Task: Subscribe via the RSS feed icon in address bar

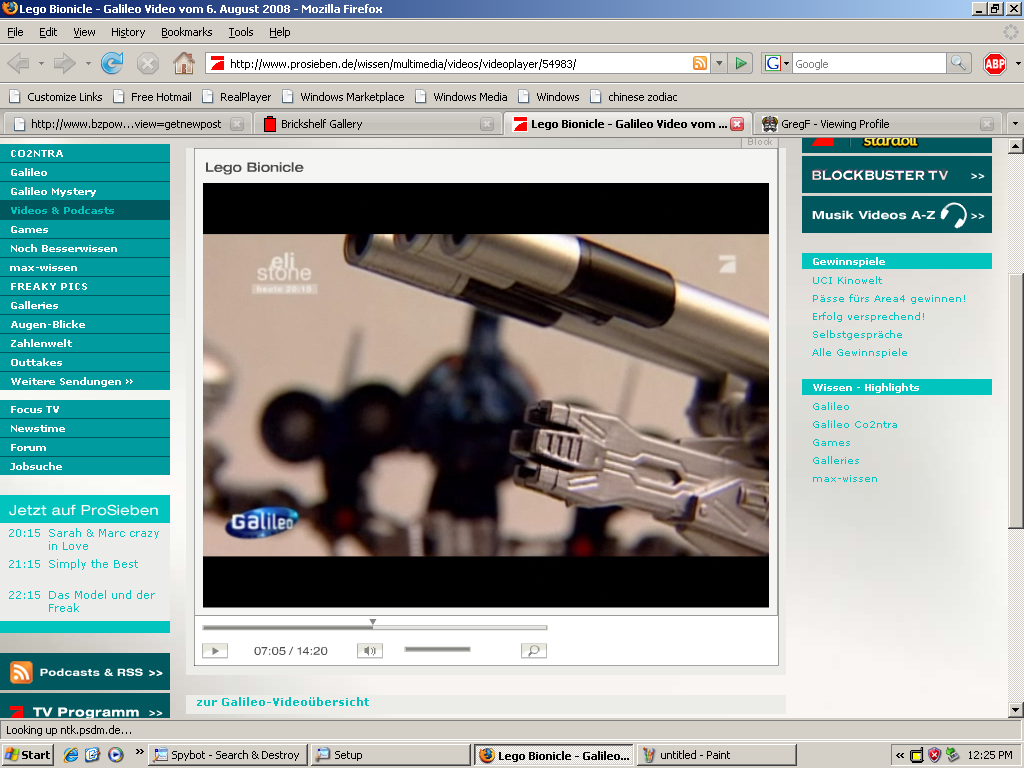Action: tap(699, 63)
